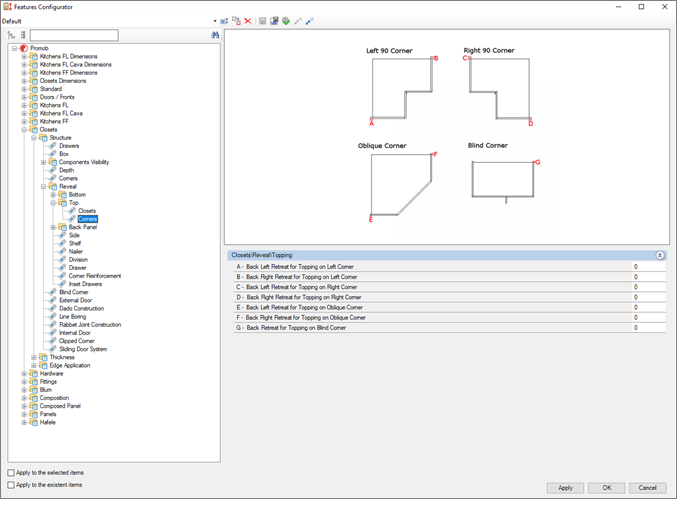680x505 pixels.
Task: Select the Kitchens FL Cava Dimensions item
Action: pyautogui.click(x=76, y=65)
